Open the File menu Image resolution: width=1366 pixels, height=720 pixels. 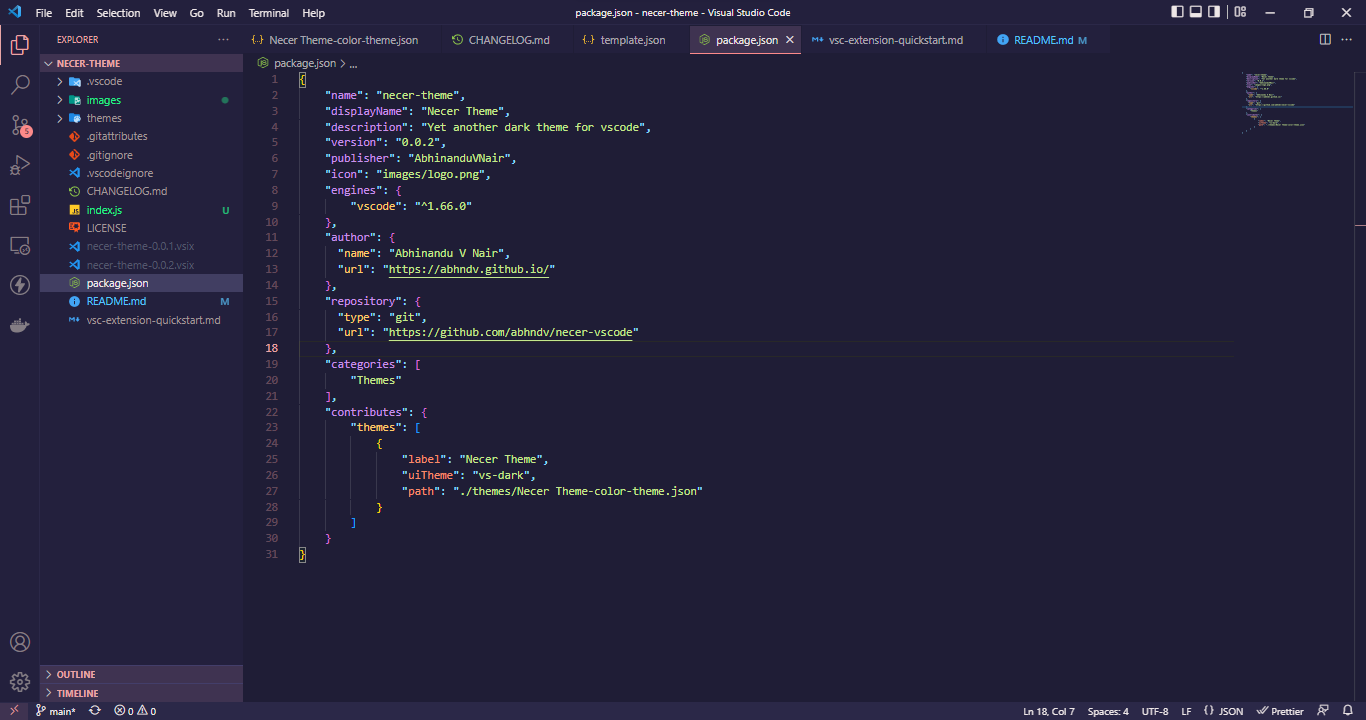point(44,13)
